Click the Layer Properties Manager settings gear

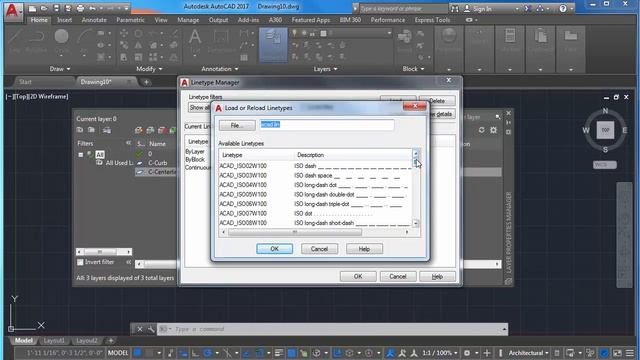coord(494,130)
